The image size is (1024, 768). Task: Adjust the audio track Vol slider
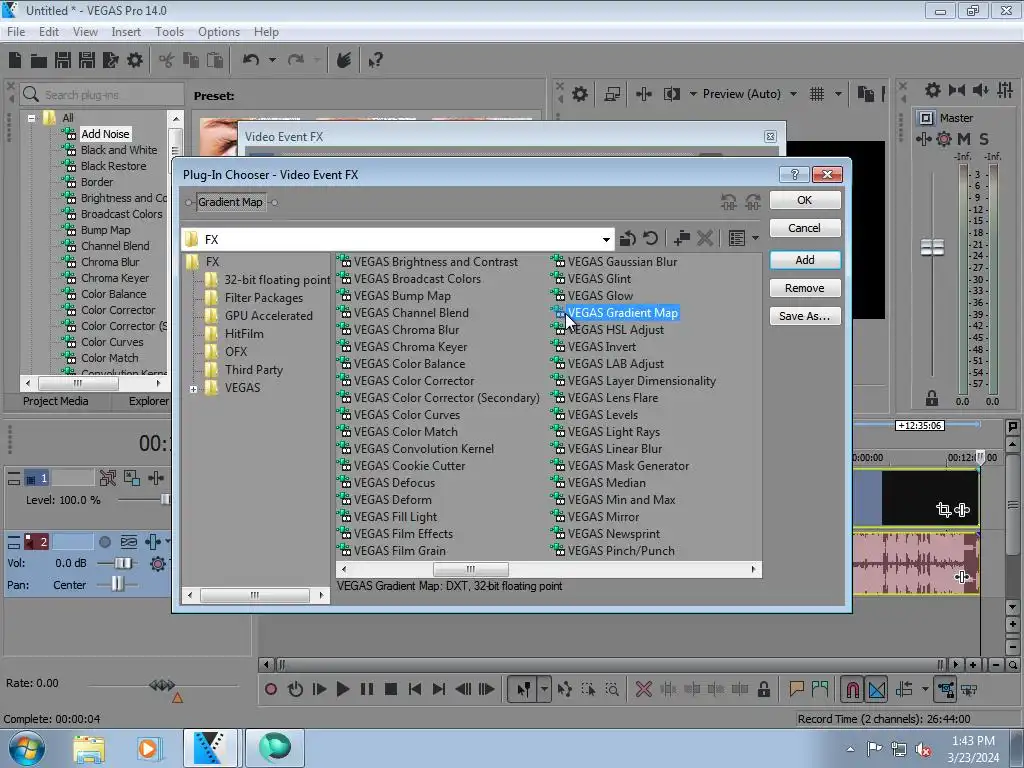click(x=122, y=563)
